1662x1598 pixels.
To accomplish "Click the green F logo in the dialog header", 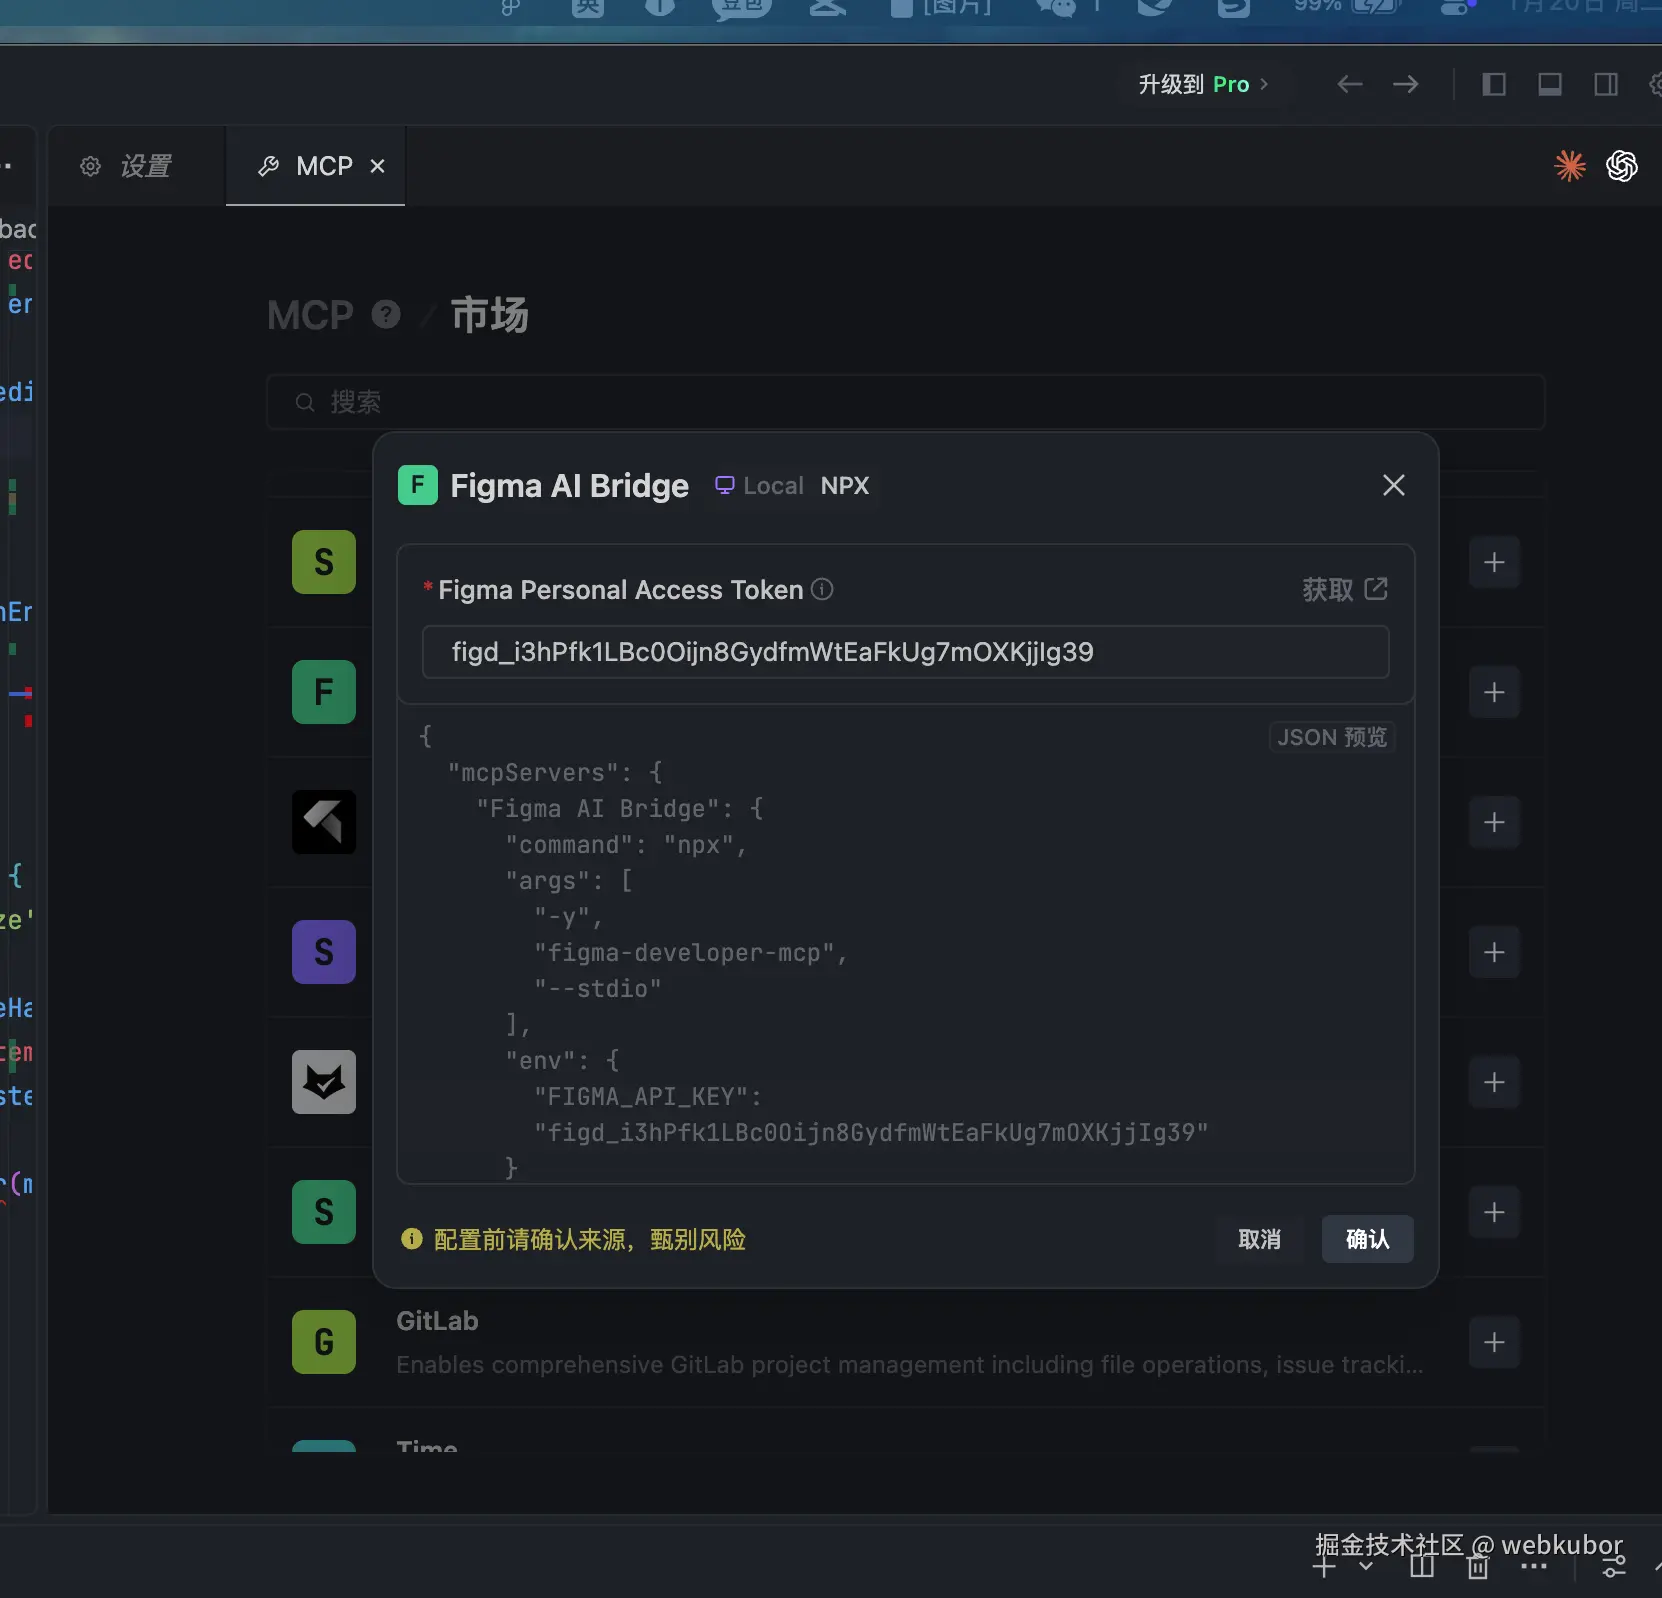I will point(418,485).
